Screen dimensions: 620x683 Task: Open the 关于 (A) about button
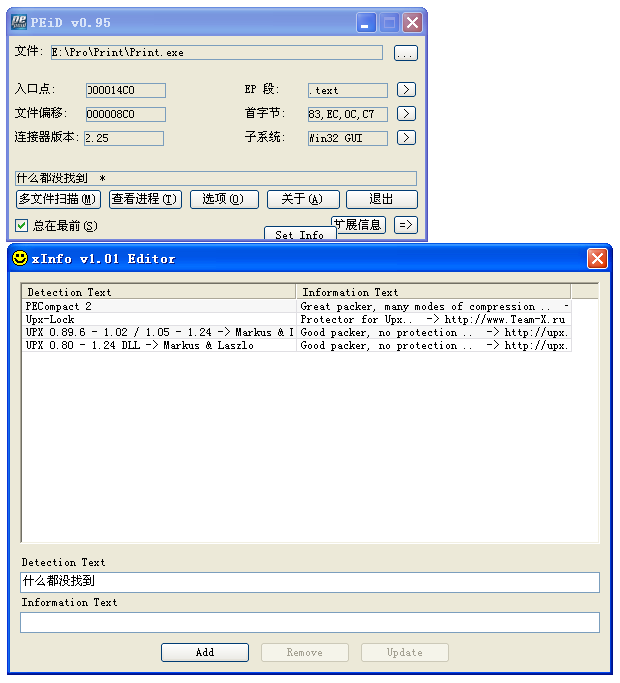click(303, 199)
